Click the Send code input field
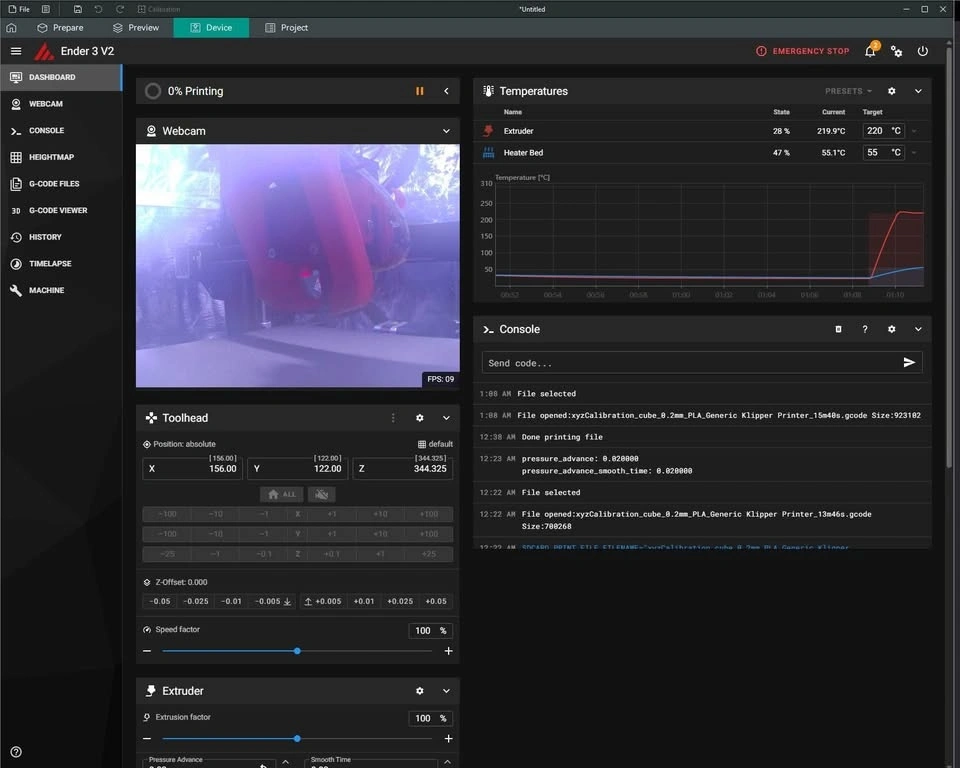This screenshot has height=768, width=960. (690, 363)
